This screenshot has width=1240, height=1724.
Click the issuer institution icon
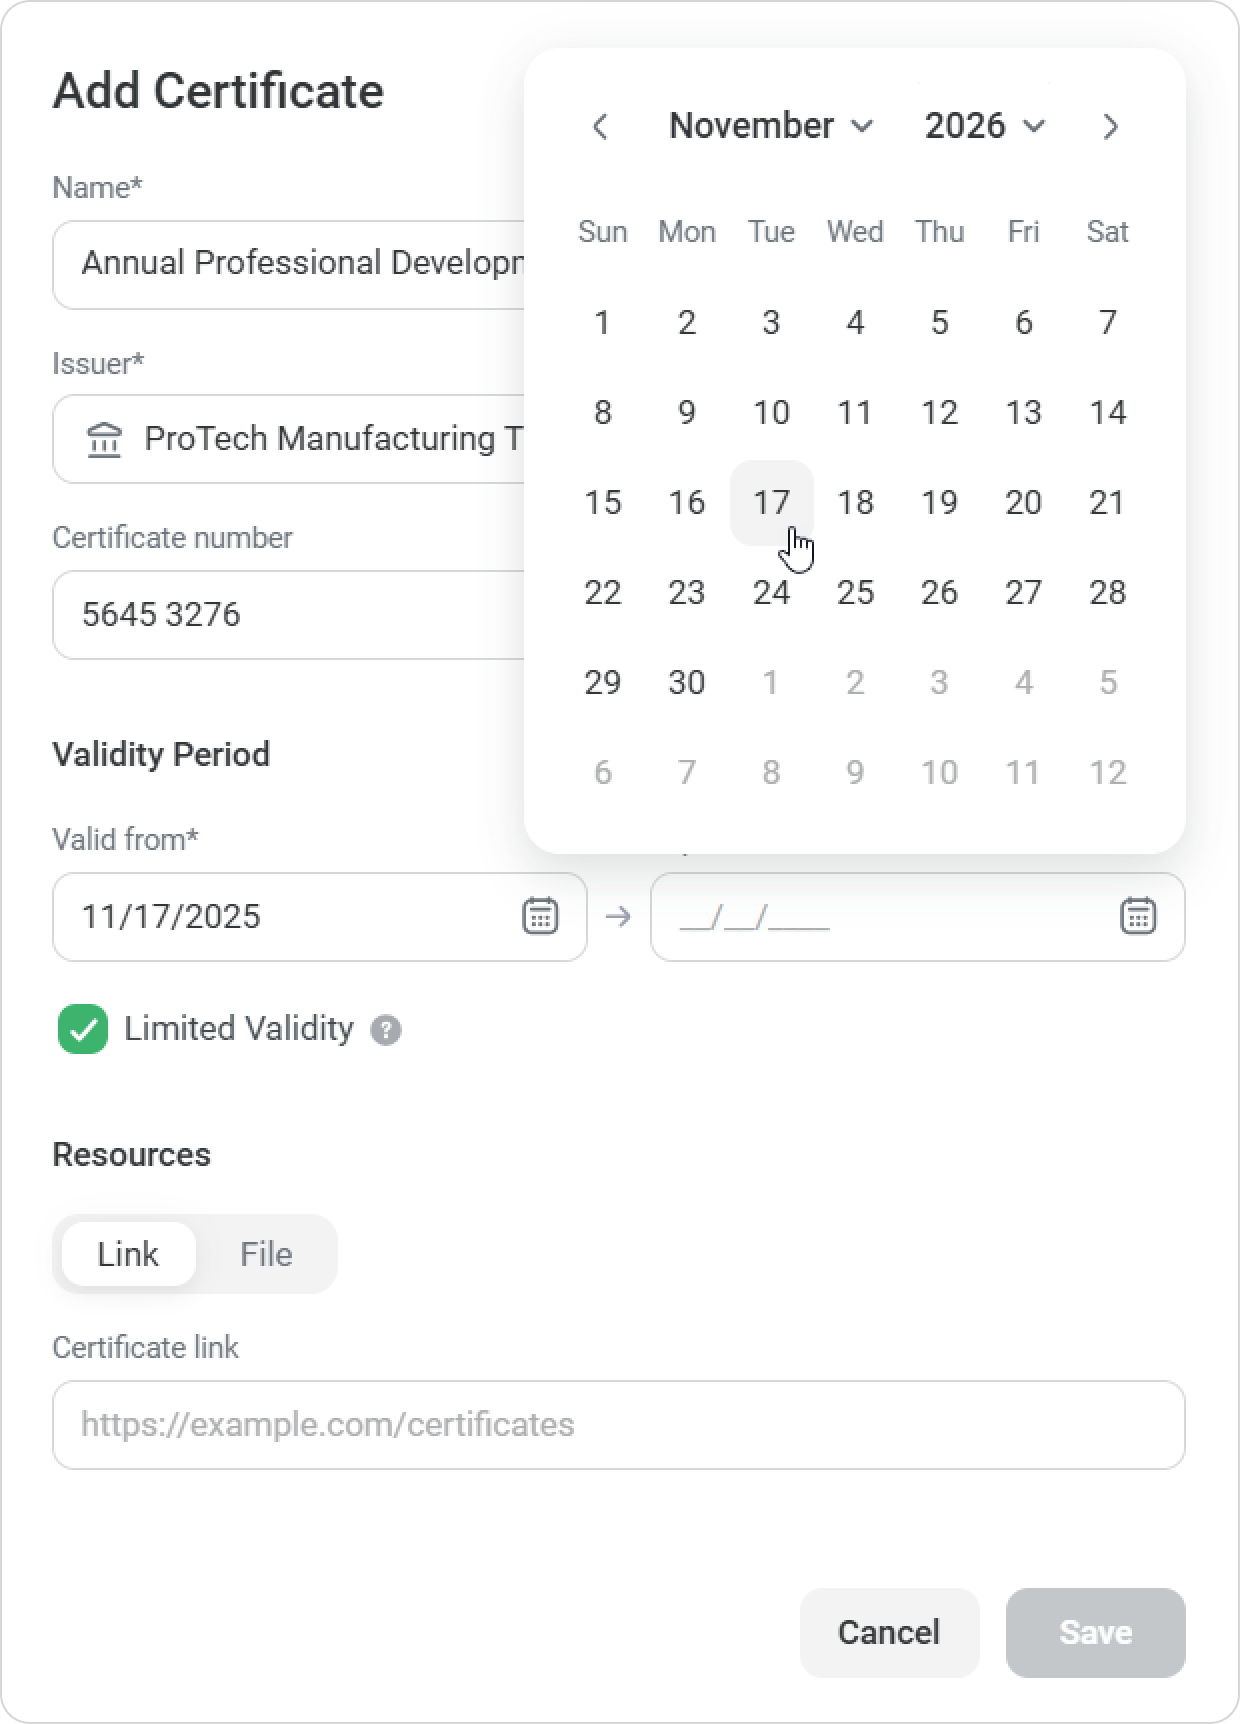coord(105,439)
